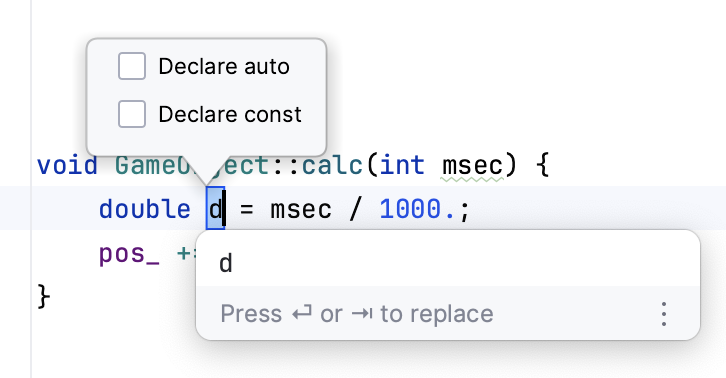Click the 'void' return type keyword
This screenshot has height=378, width=726.
click(x=68, y=165)
